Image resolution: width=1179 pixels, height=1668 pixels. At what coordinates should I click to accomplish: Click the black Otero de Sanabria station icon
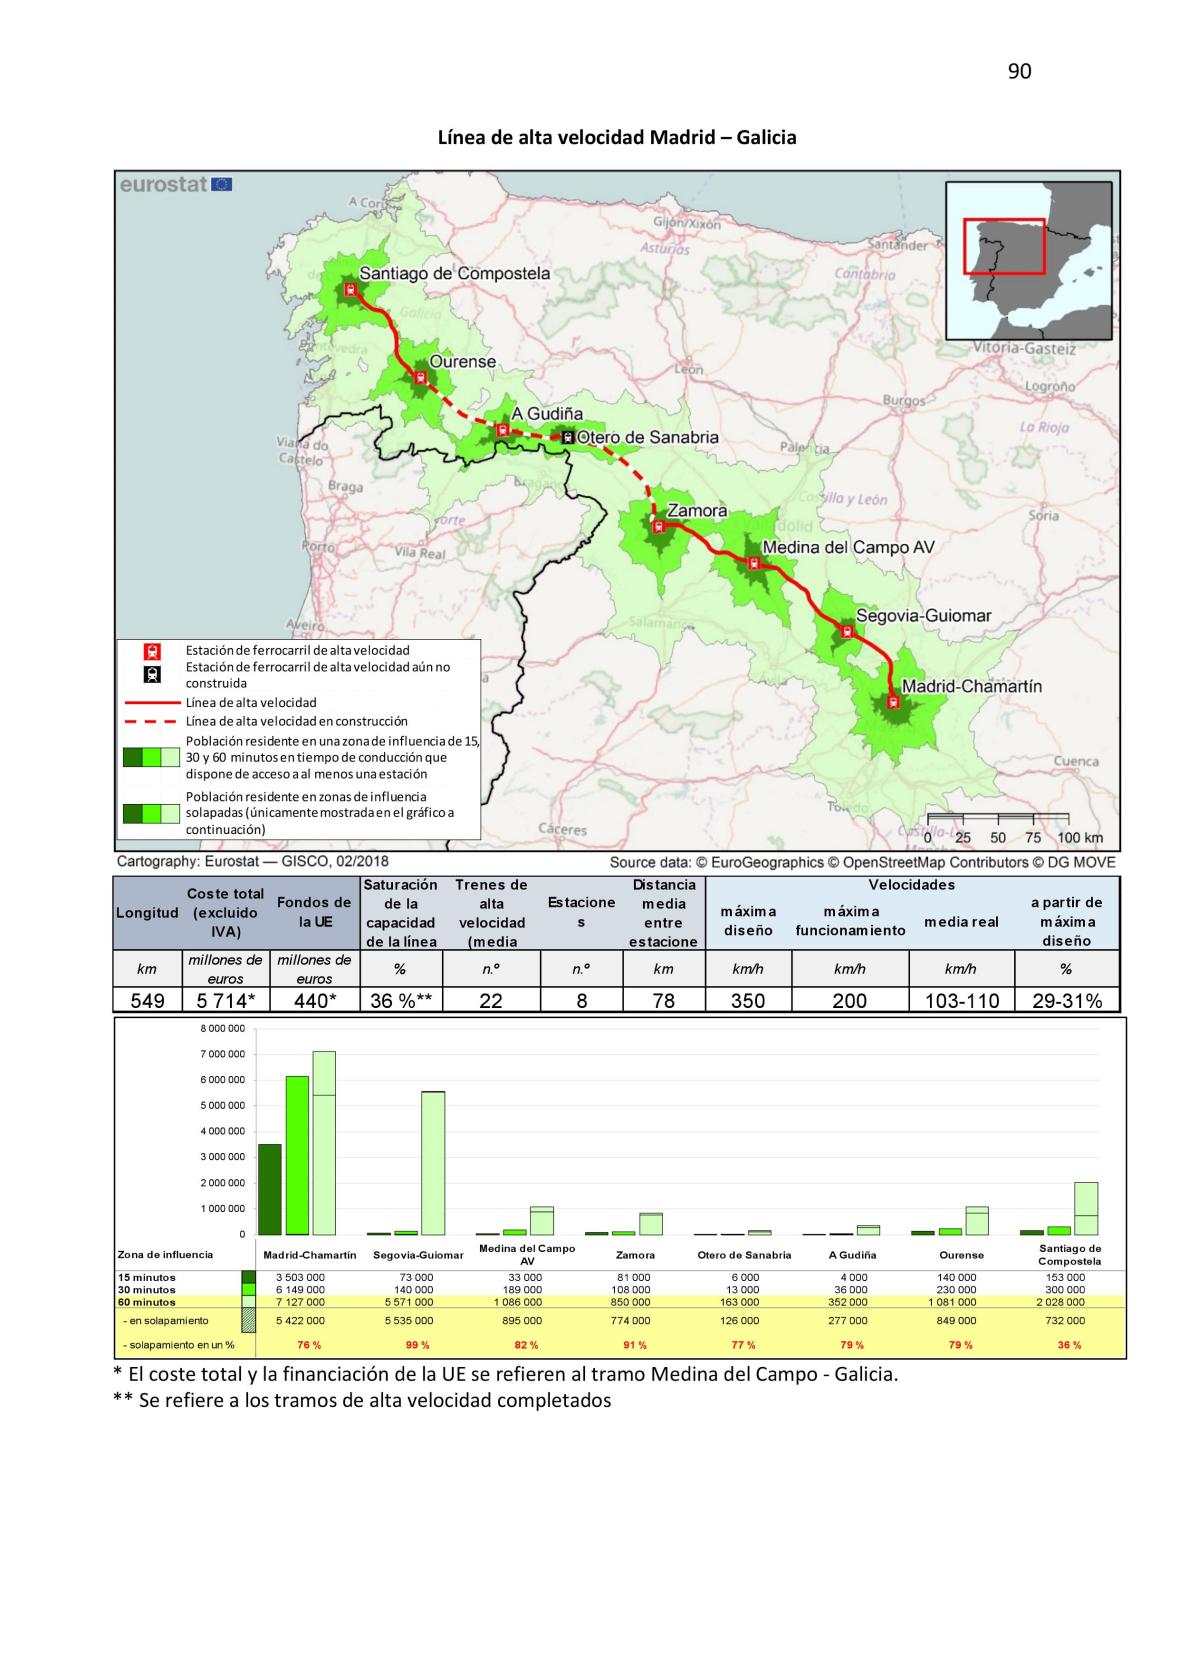567,437
